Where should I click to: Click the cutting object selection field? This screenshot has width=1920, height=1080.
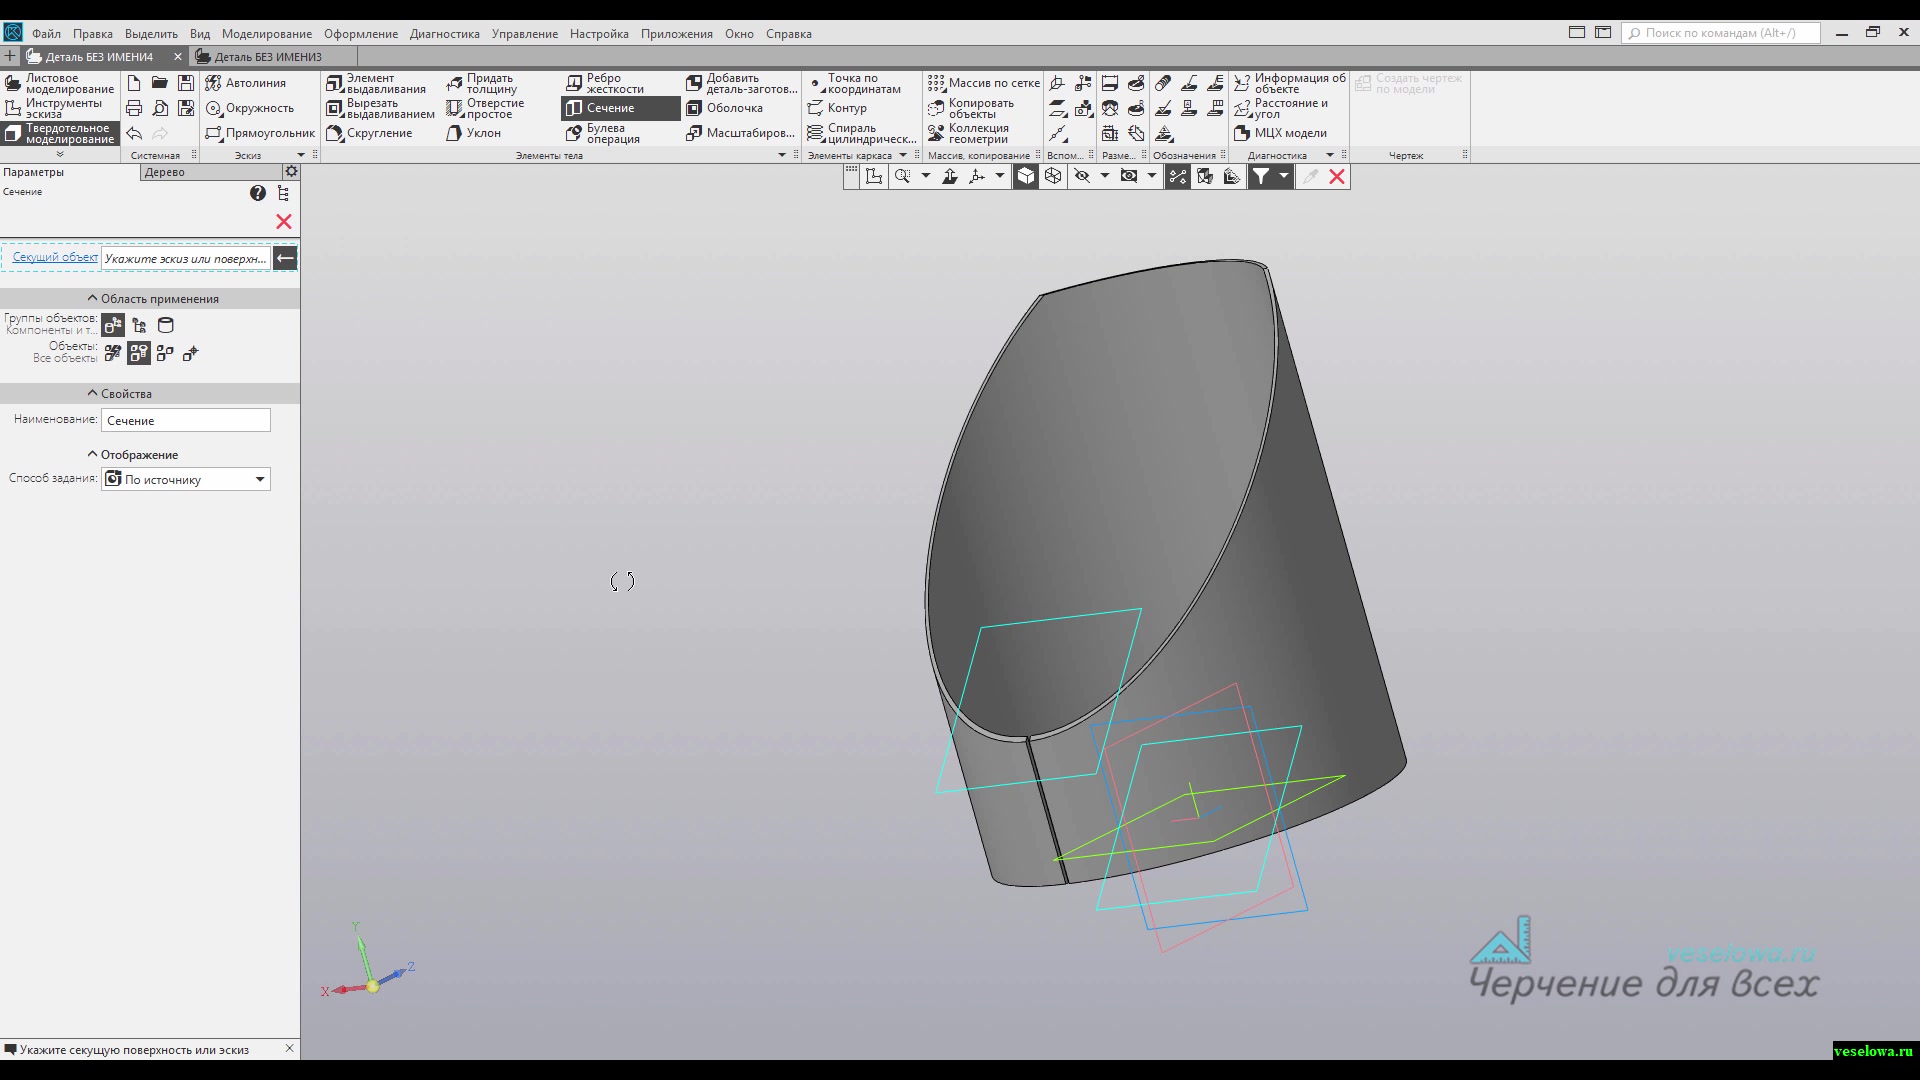(185, 259)
